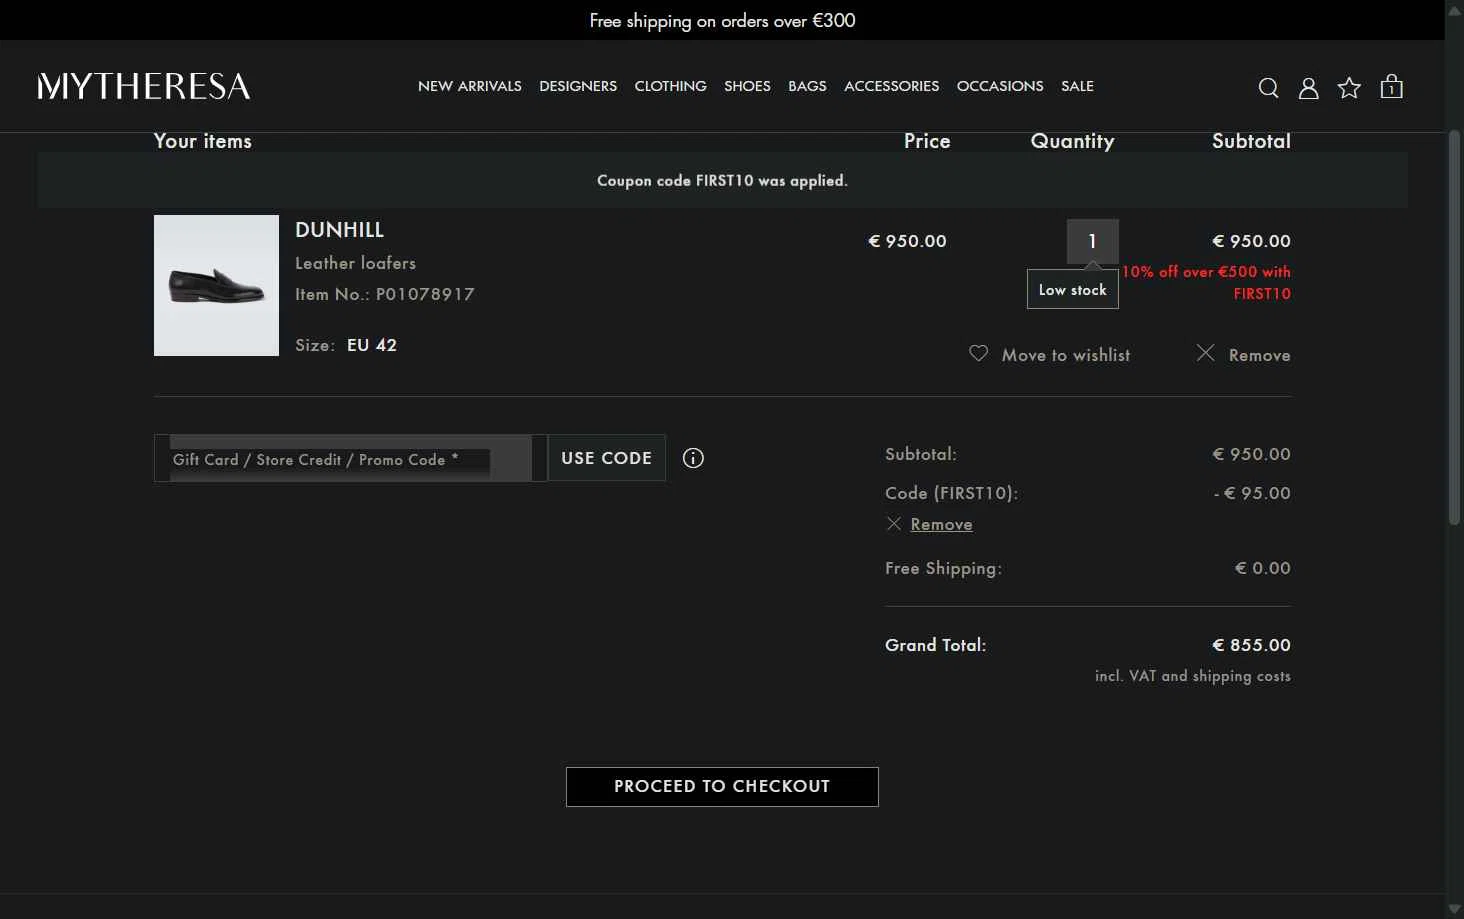The image size is (1464, 919).
Task: Click the Free Shipping € 0.00 value
Action: pyautogui.click(x=1262, y=568)
